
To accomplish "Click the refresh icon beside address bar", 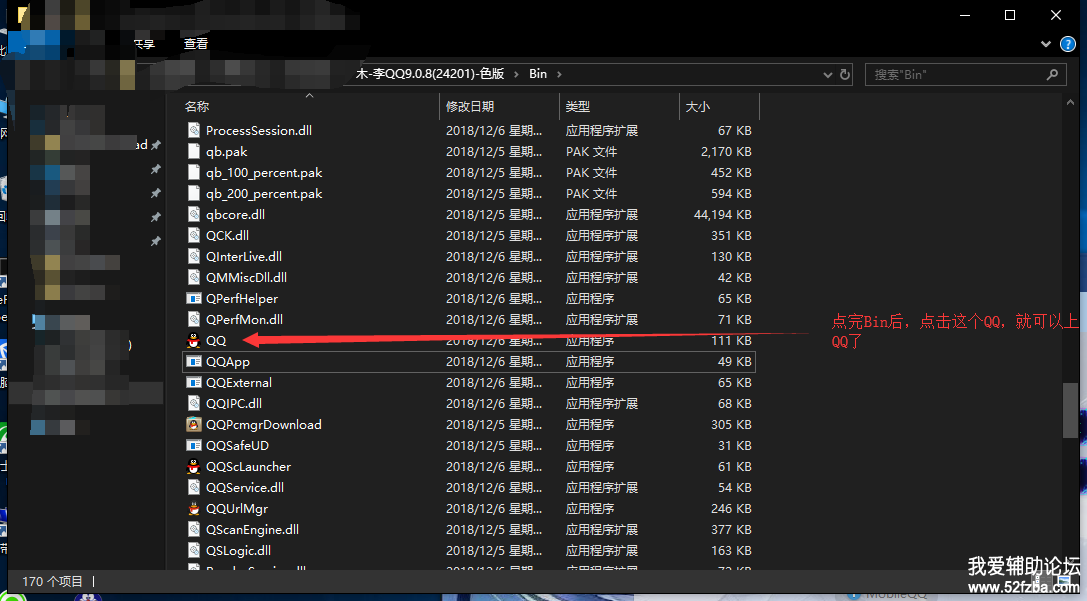I will click(x=845, y=74).
